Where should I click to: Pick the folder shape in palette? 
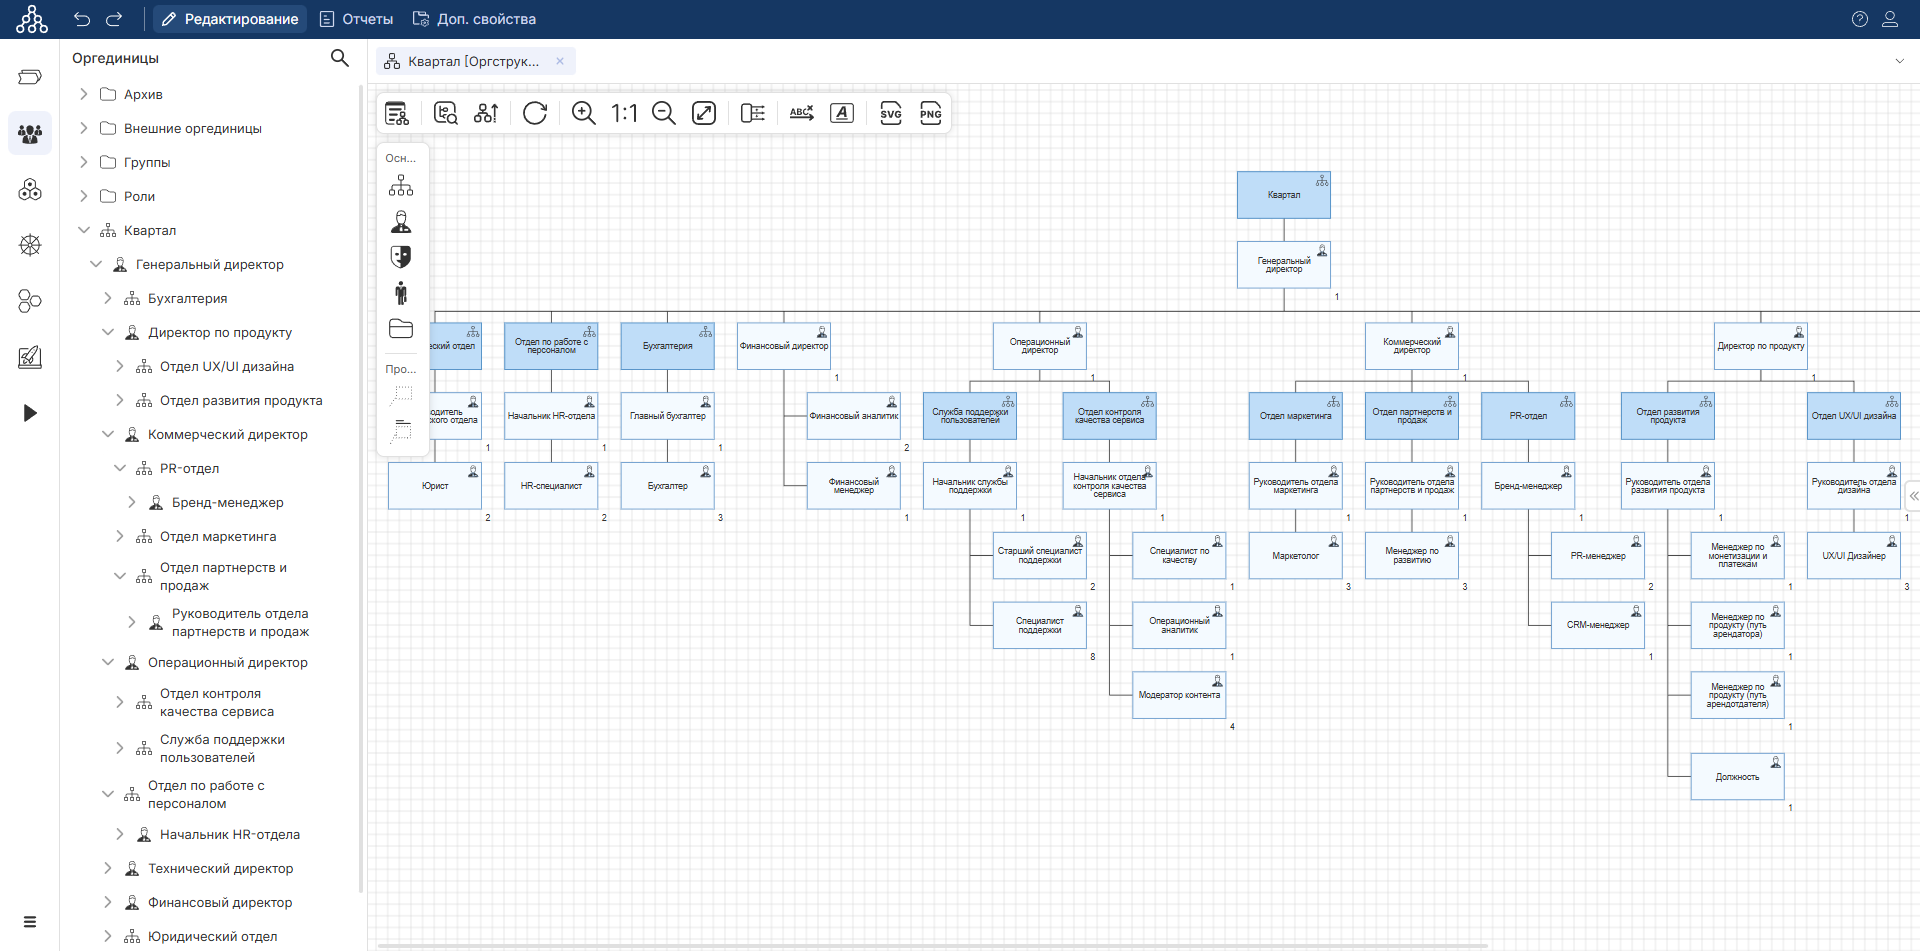pyautogui.click(x=401, y=329)
